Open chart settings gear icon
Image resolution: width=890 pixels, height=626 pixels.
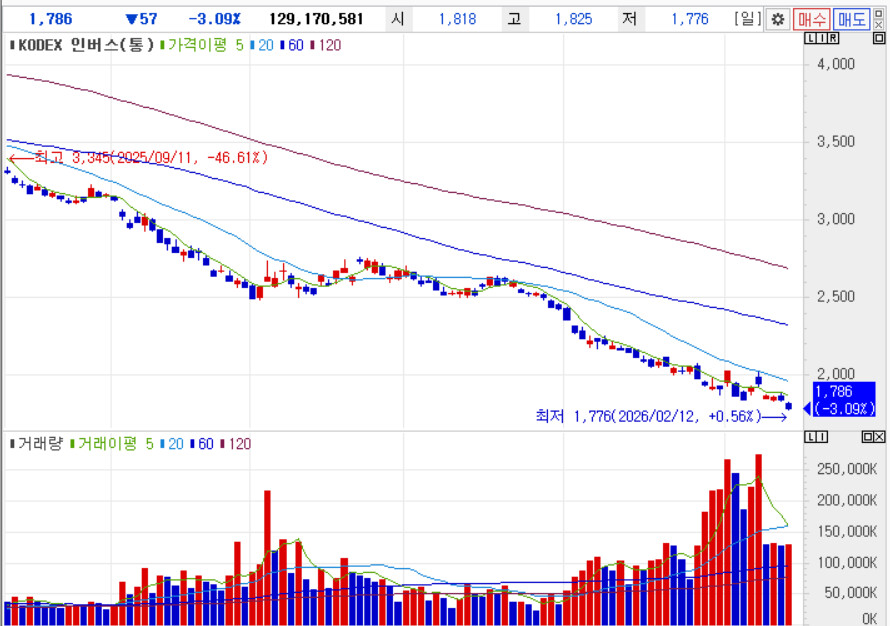pos(777,19)
